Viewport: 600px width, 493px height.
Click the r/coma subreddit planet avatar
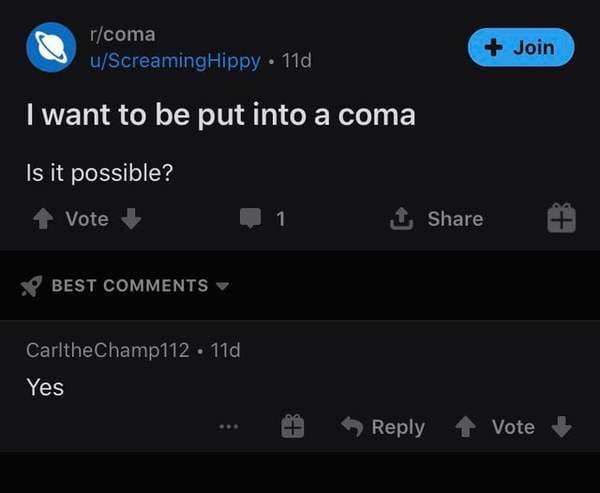pyautogui.click(x=51, y=47)
